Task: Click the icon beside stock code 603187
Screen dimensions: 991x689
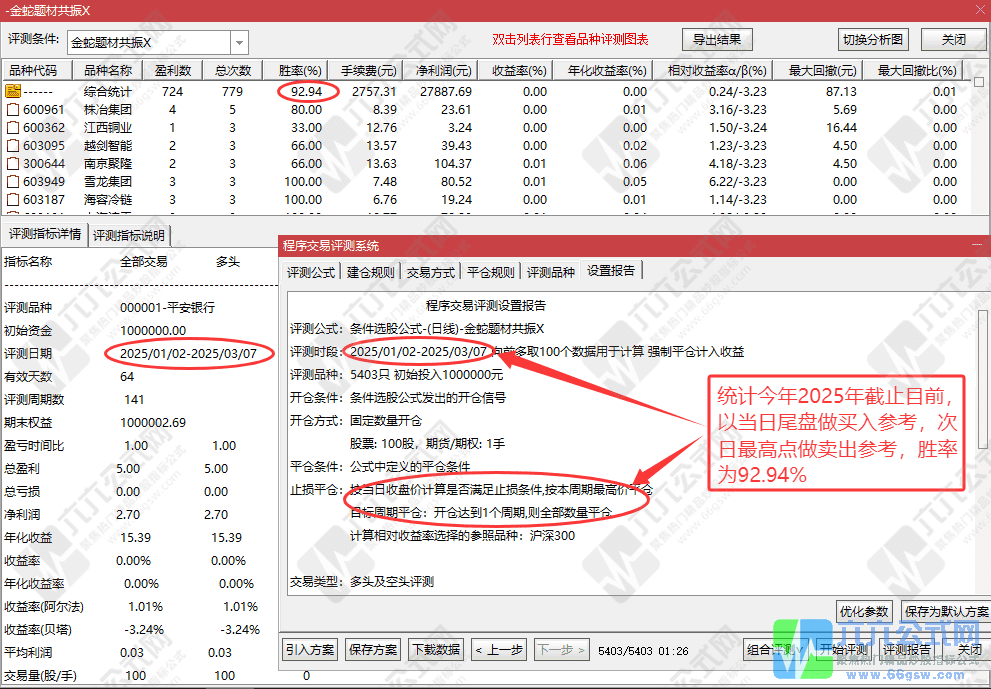Action: (x=13, y=199)
